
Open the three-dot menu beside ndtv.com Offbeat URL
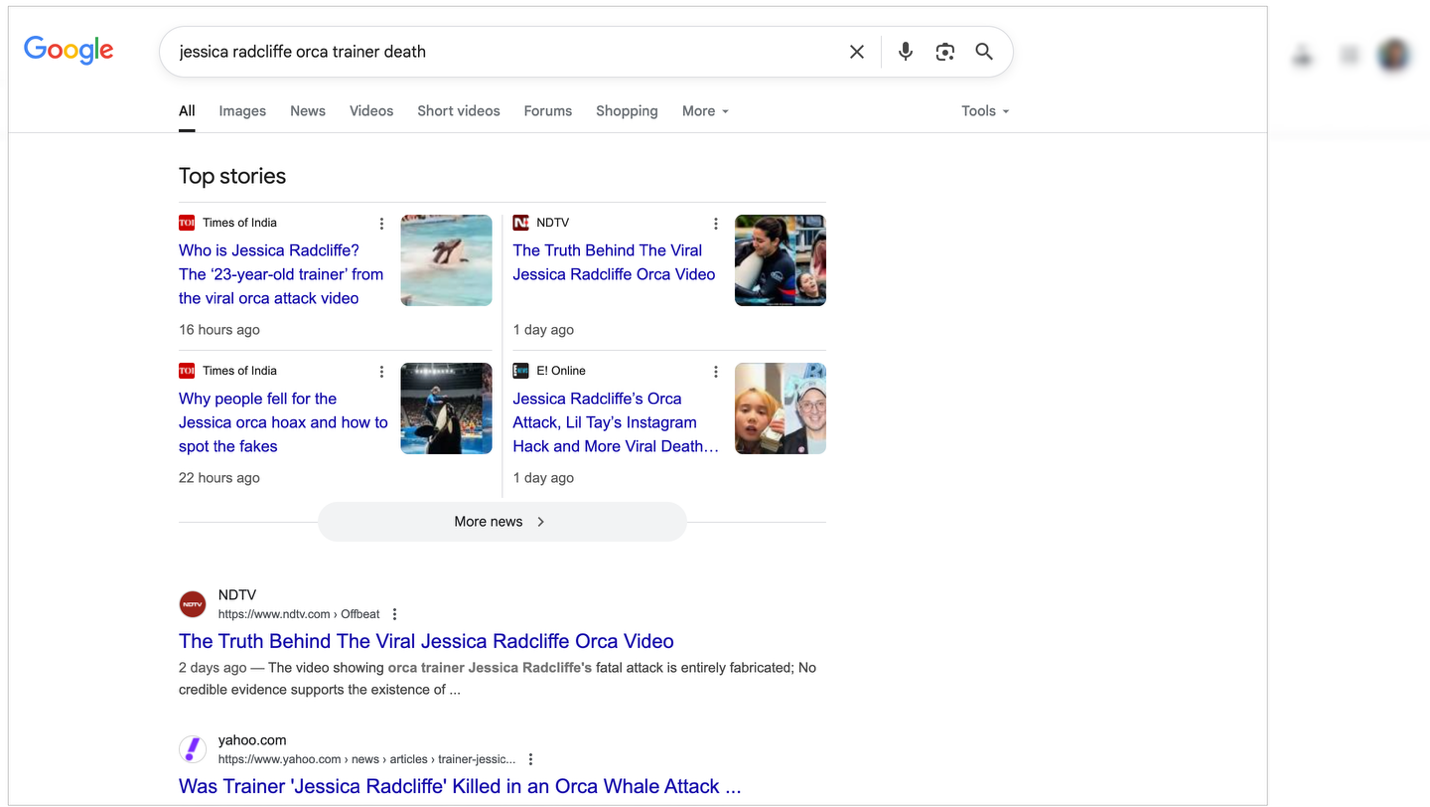[395, 614]
